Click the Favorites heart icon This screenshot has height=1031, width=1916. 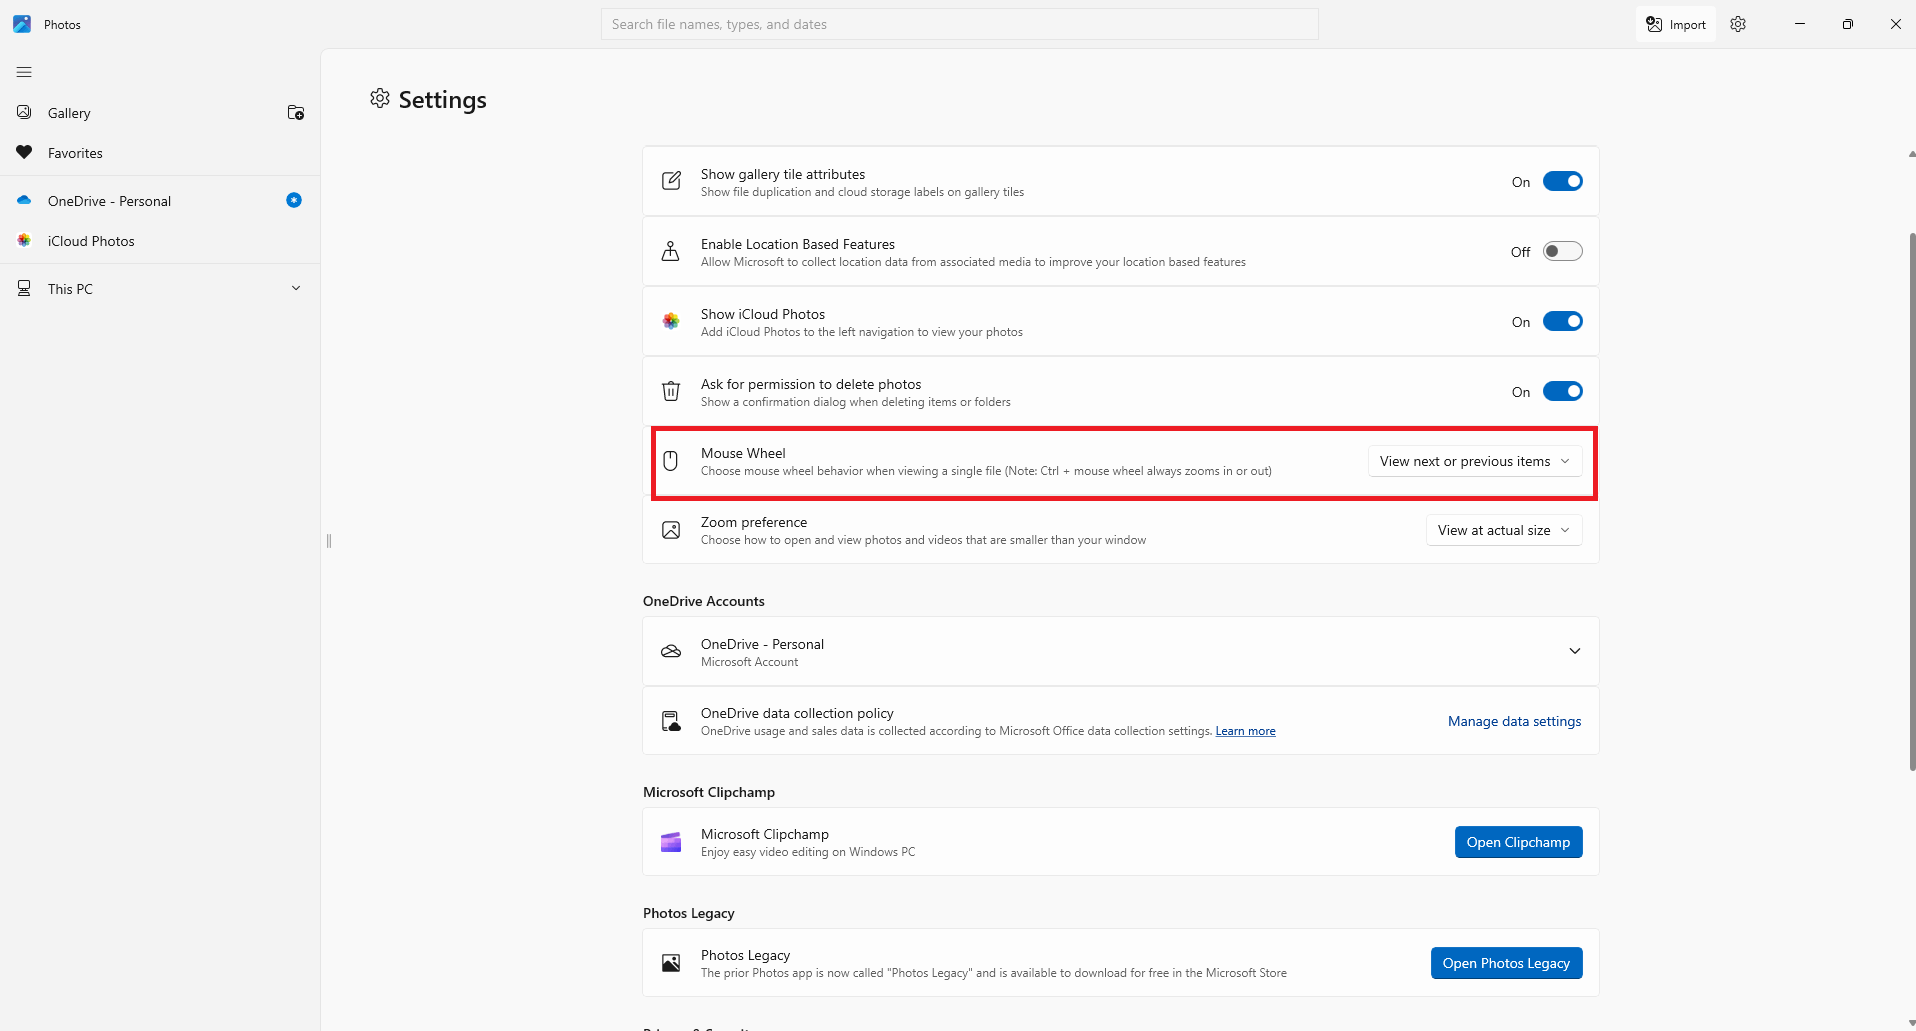coord(24,153)
